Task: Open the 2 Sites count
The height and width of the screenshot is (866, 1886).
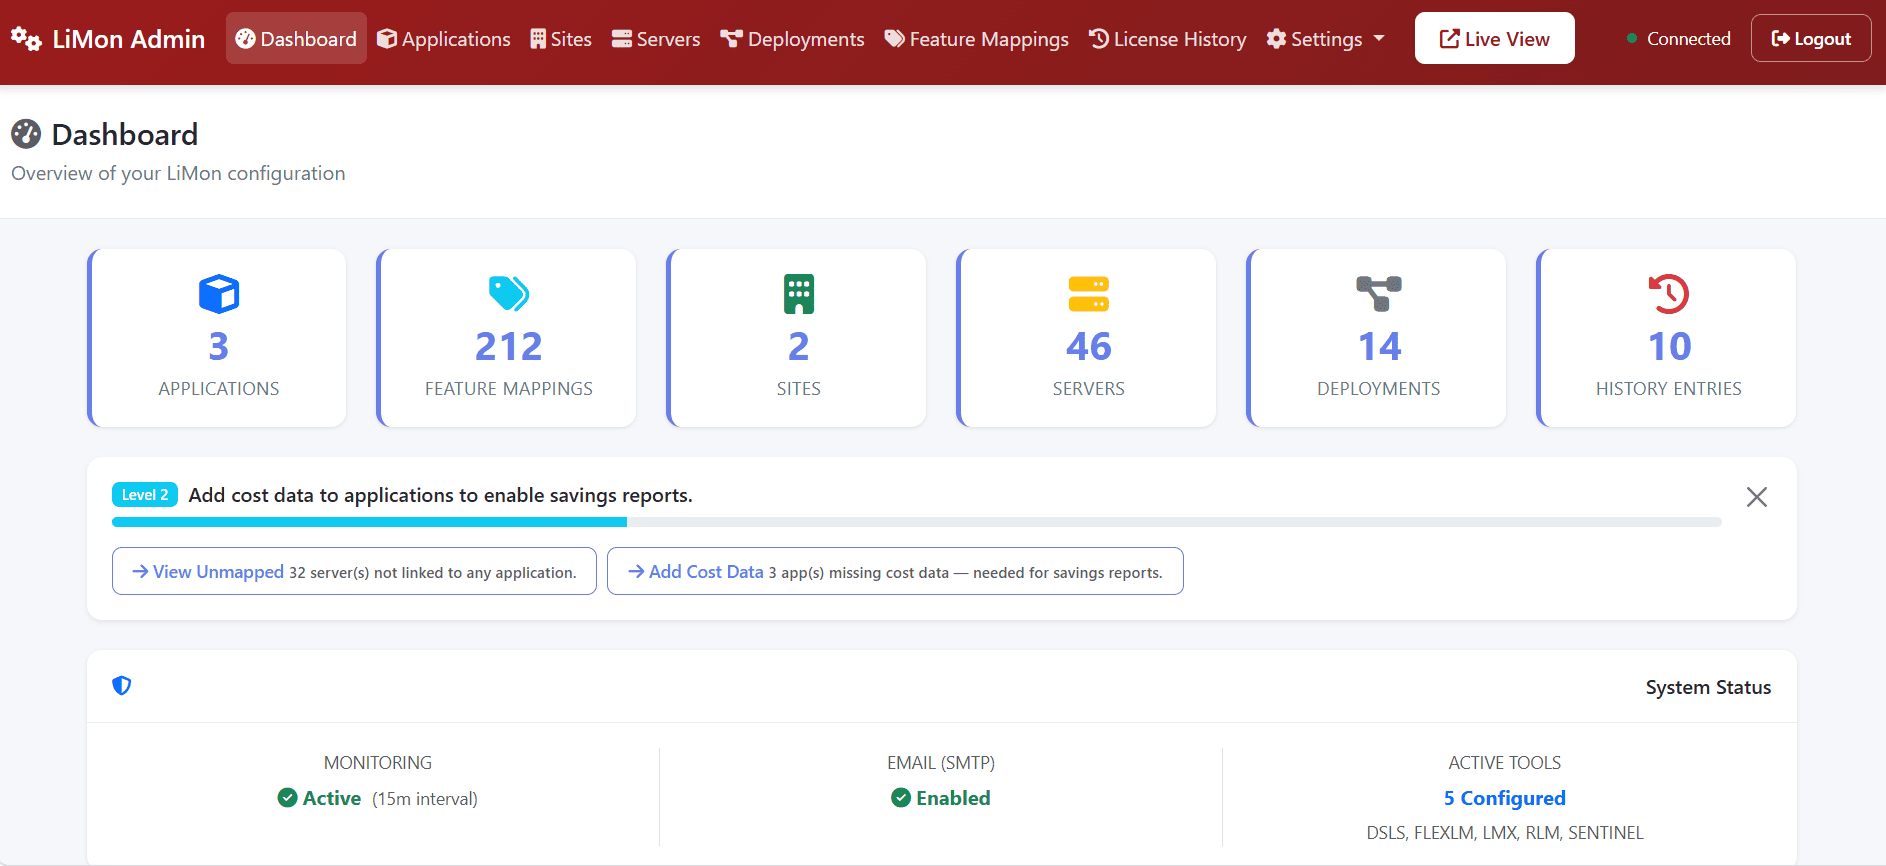Action: tap(799, 346)
